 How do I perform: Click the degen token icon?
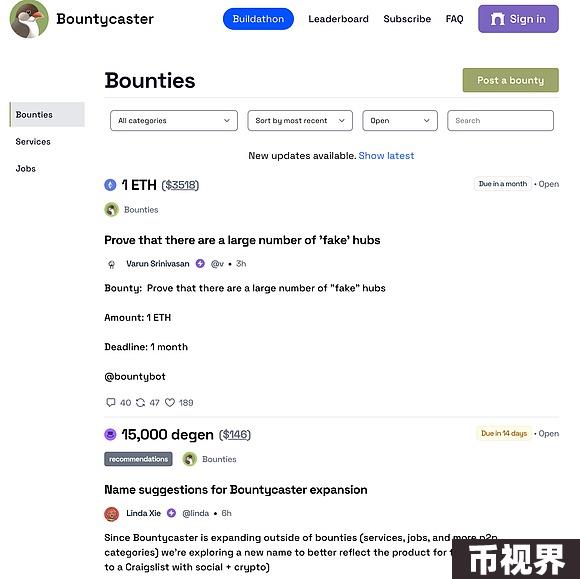point(110,434)
